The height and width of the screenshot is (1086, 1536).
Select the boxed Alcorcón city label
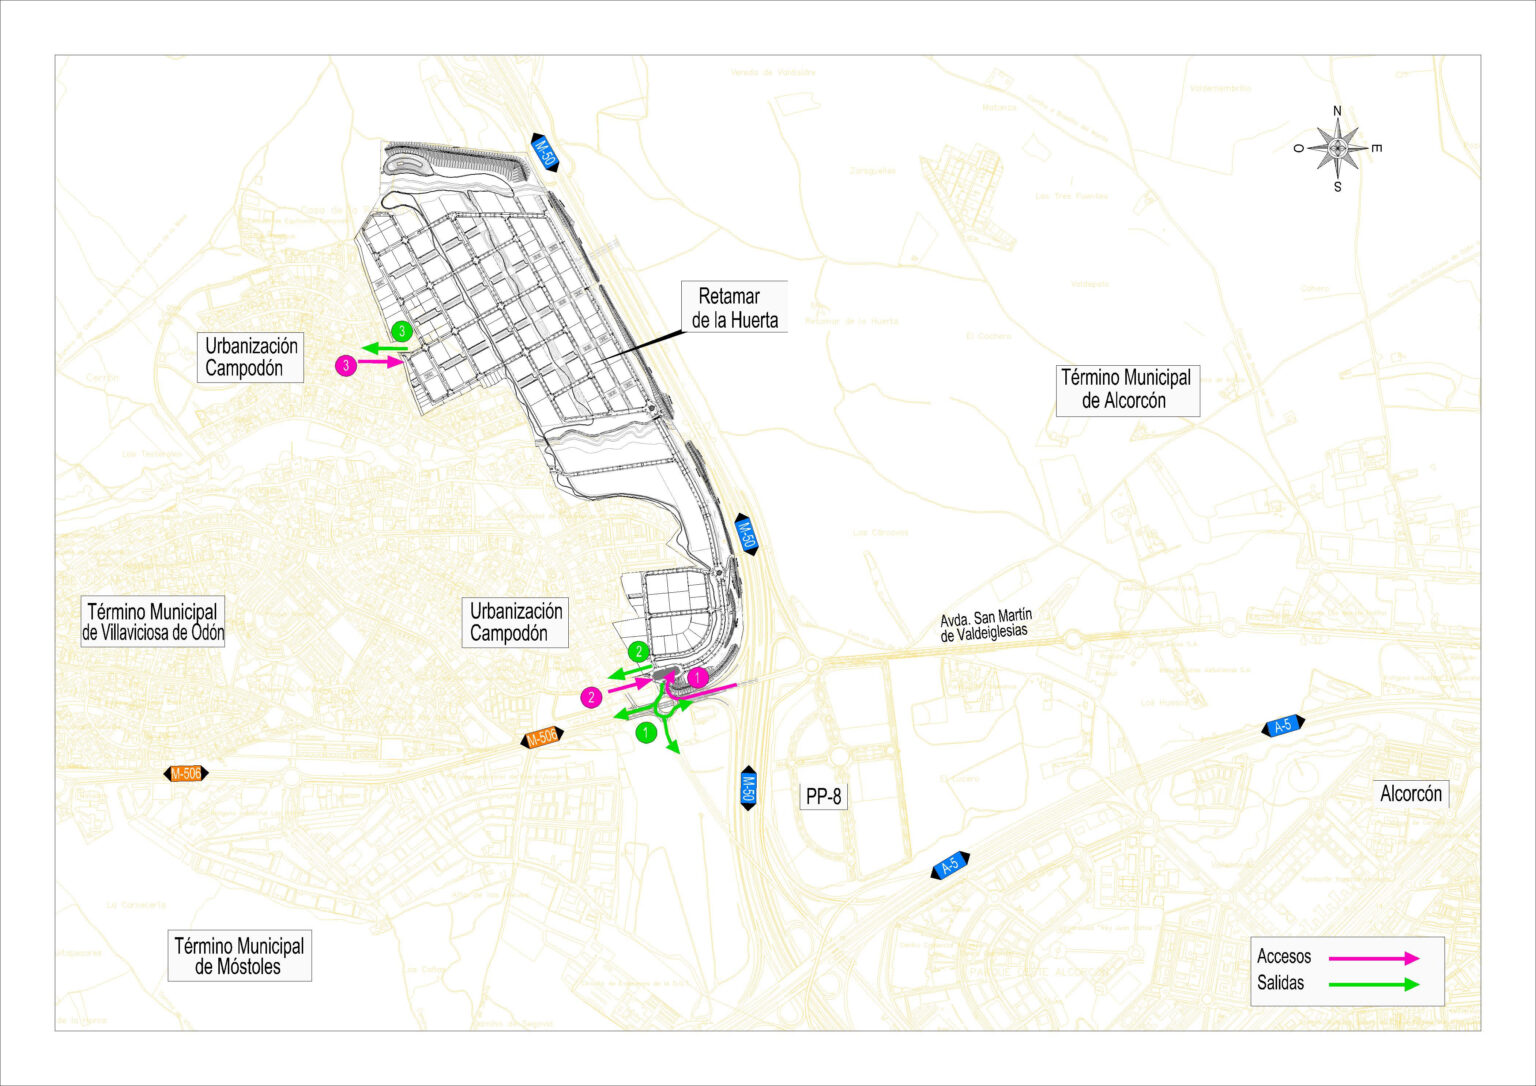point(1410,794)
